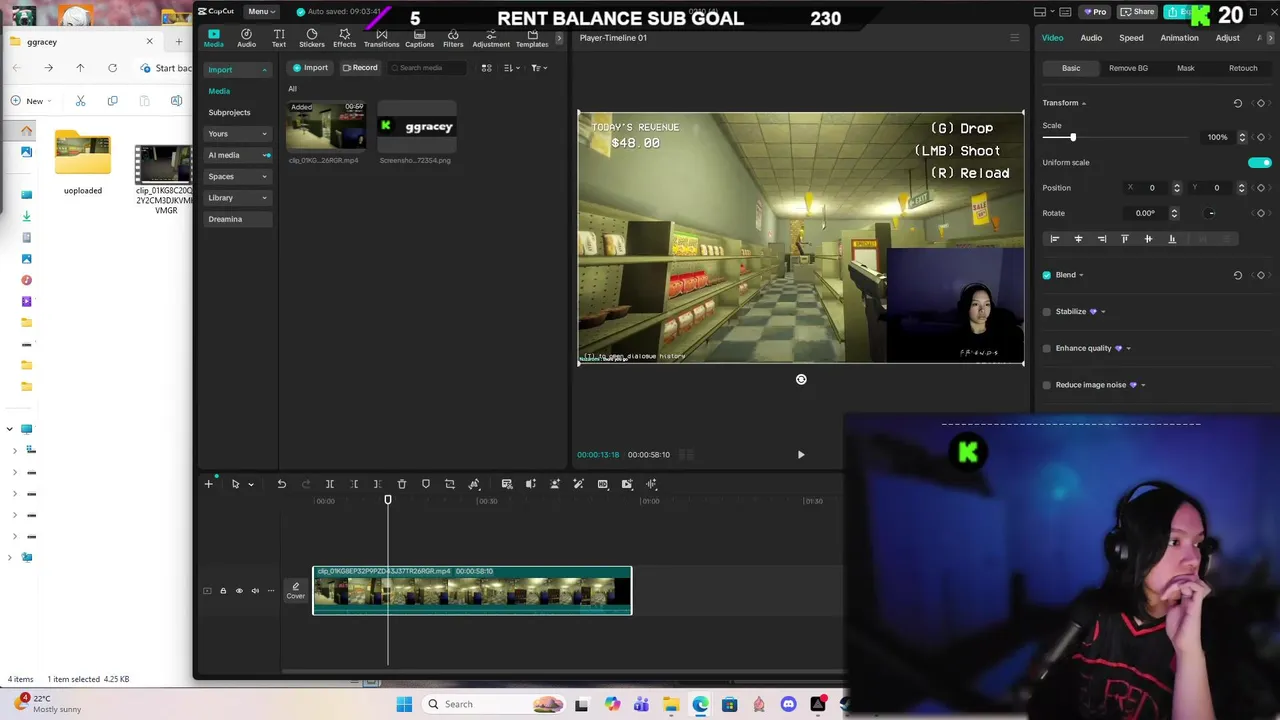Play the preview video
Screen dimensions: 1280x720
pos(801,455)
